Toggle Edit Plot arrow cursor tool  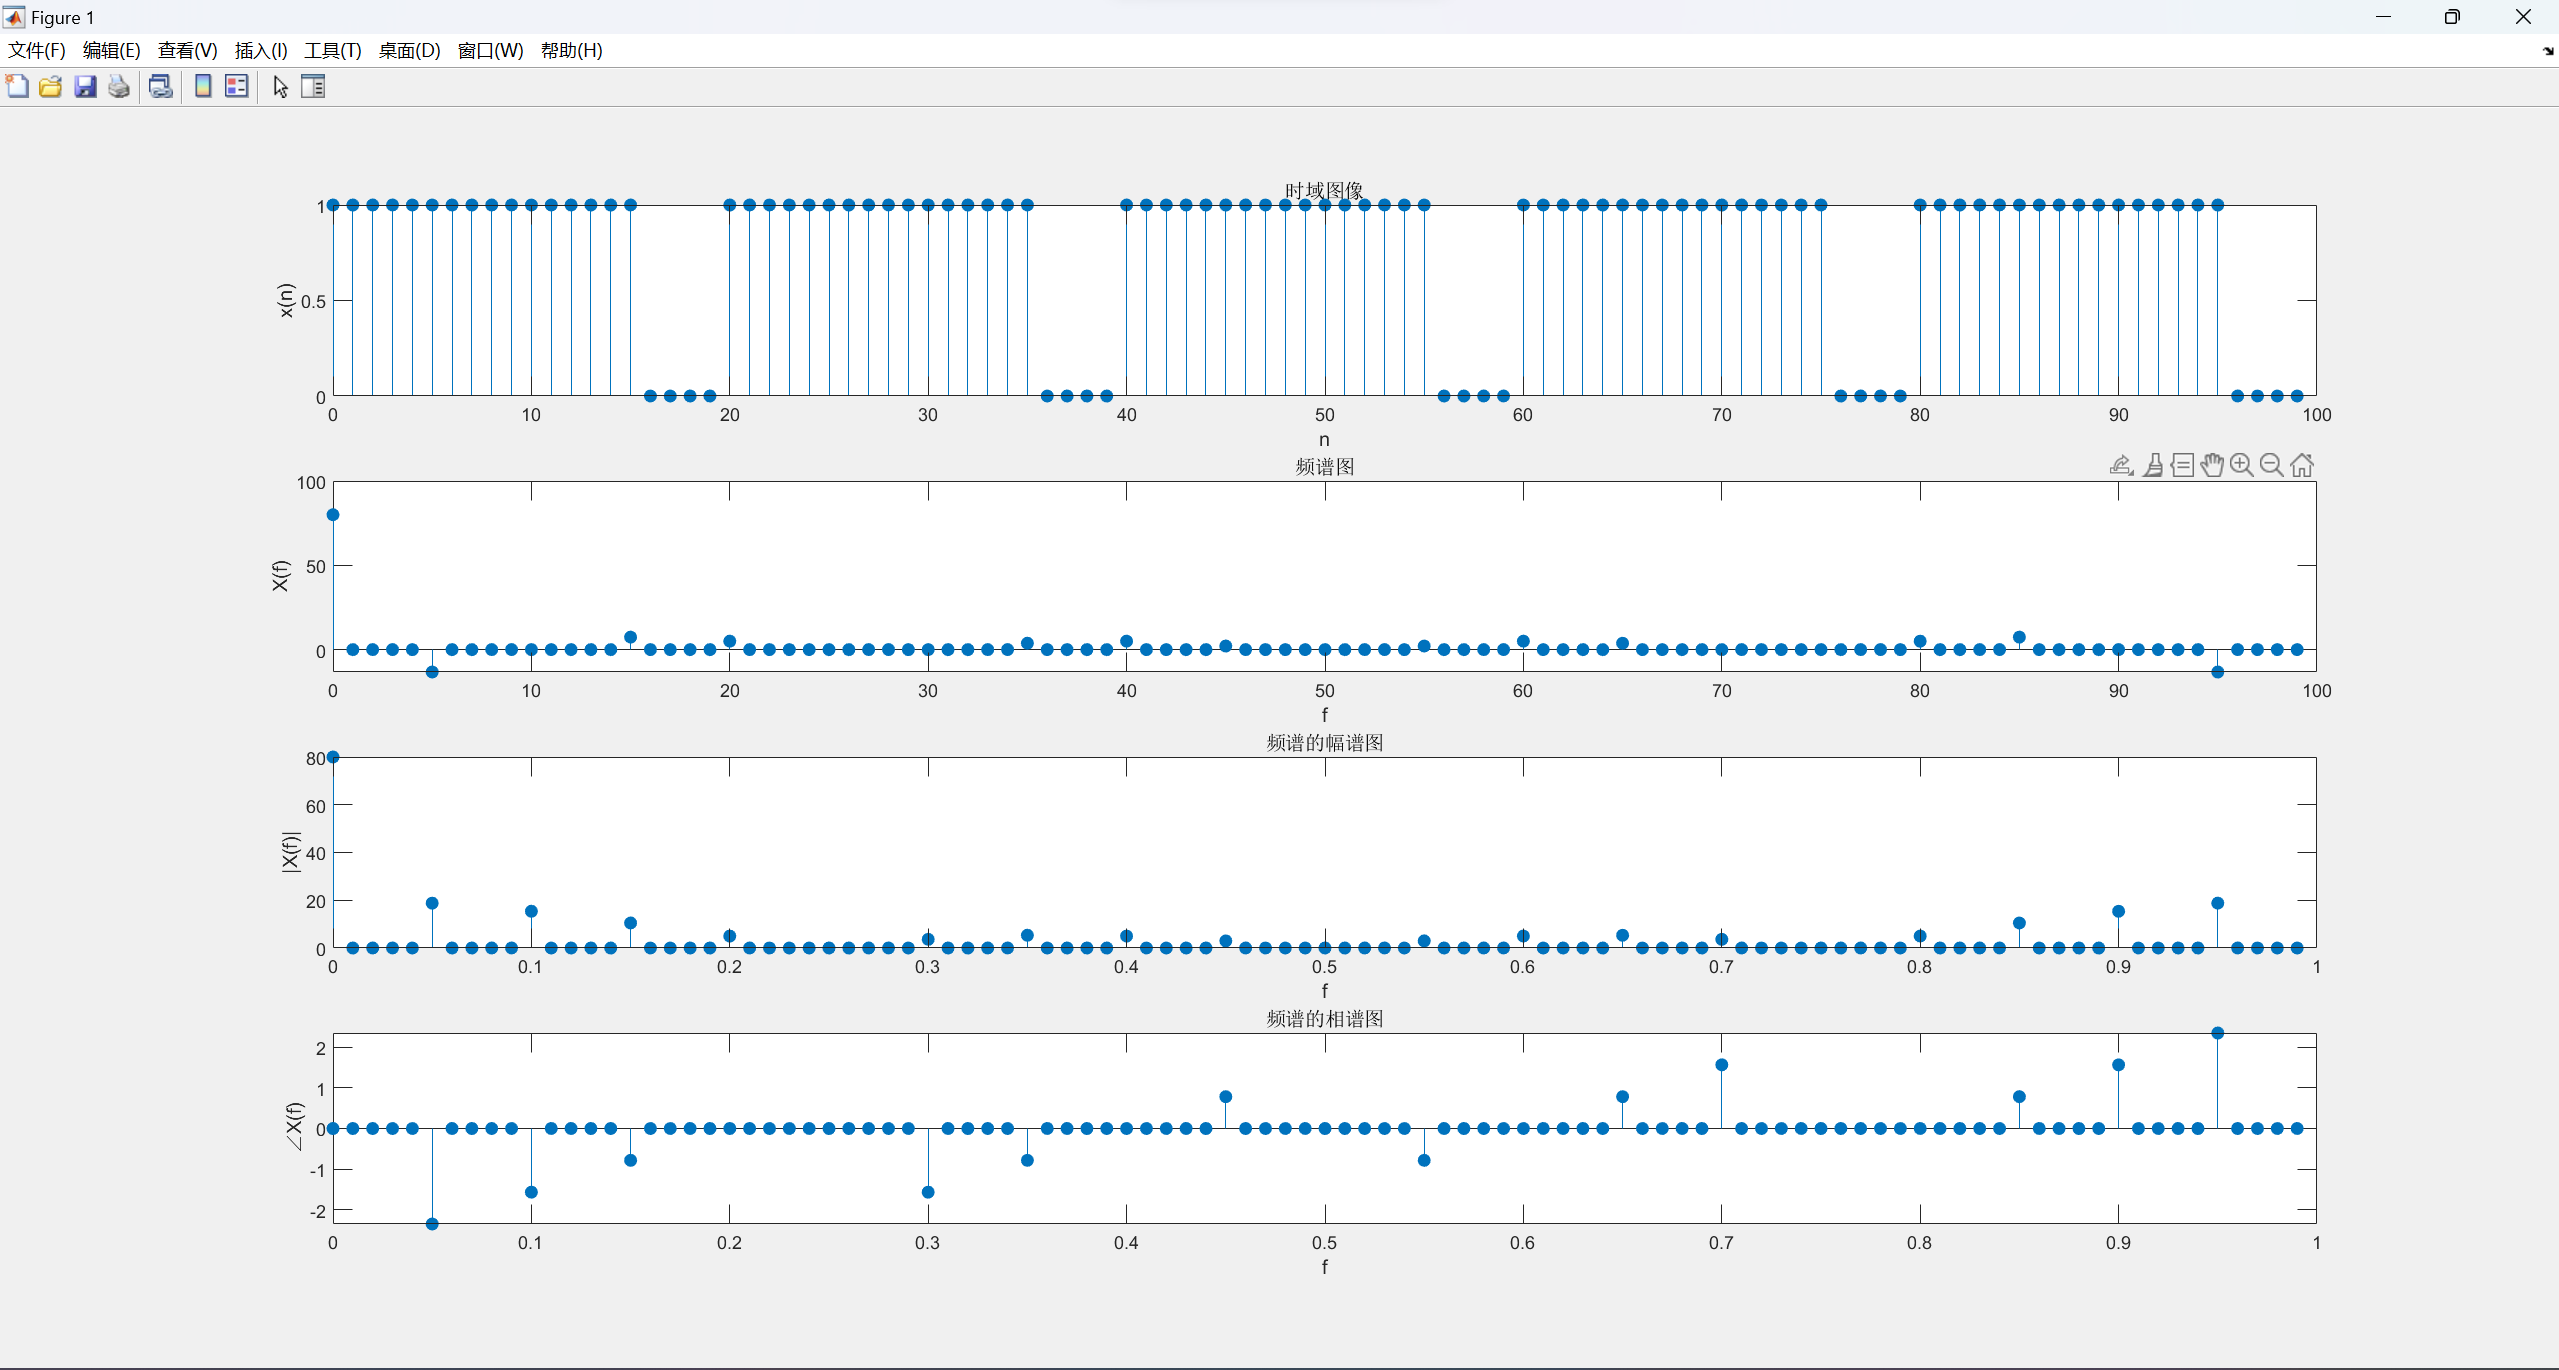click(280, 87)
